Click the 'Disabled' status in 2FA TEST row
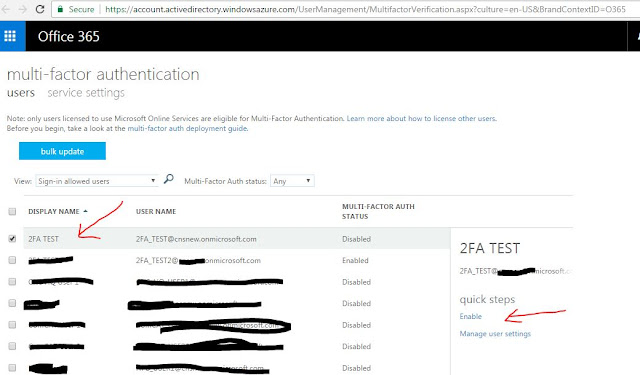This screenshot has width=640, height=375. 356,239
